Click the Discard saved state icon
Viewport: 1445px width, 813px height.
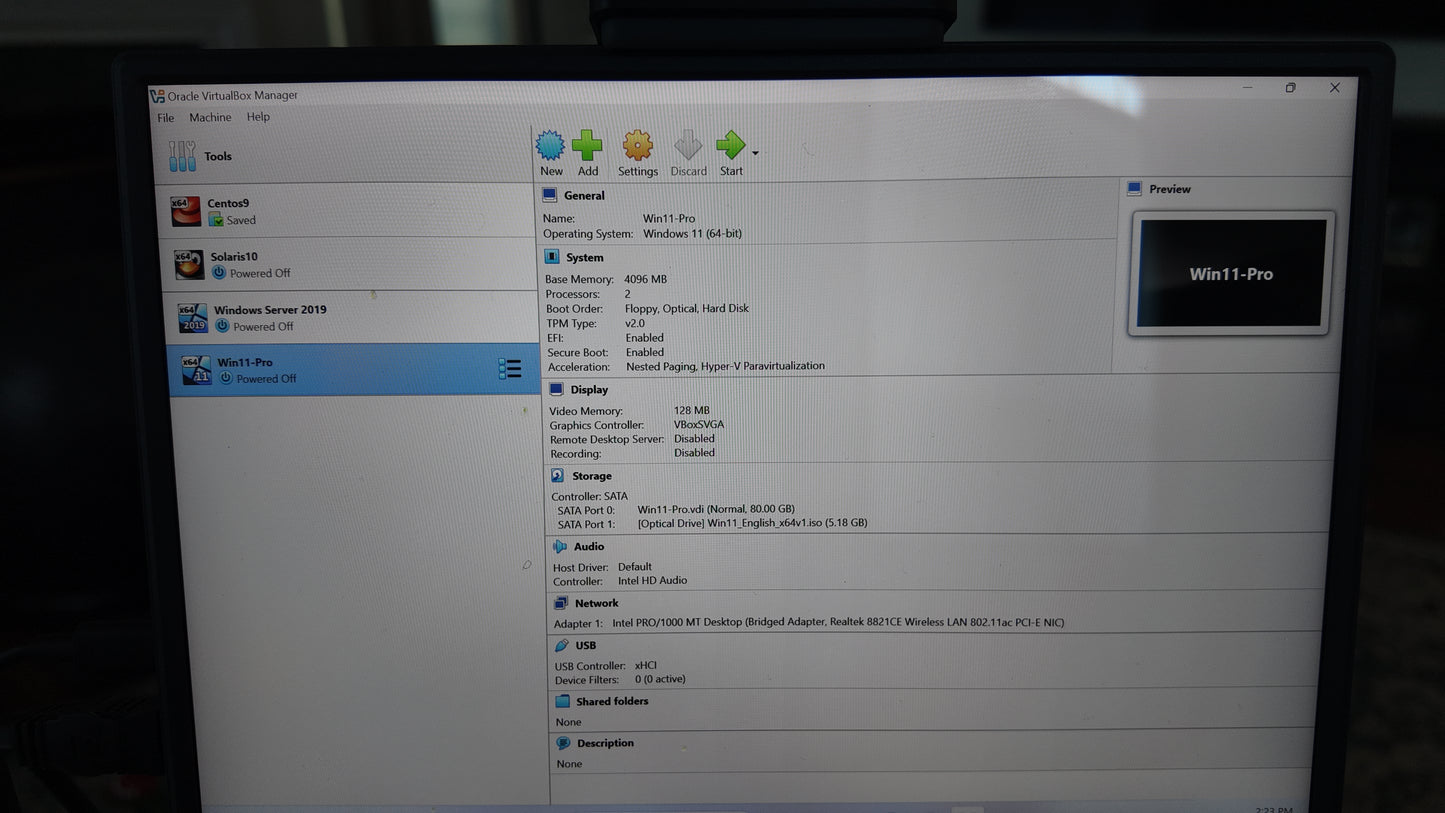pyautogui.click(x=688, y=146)
